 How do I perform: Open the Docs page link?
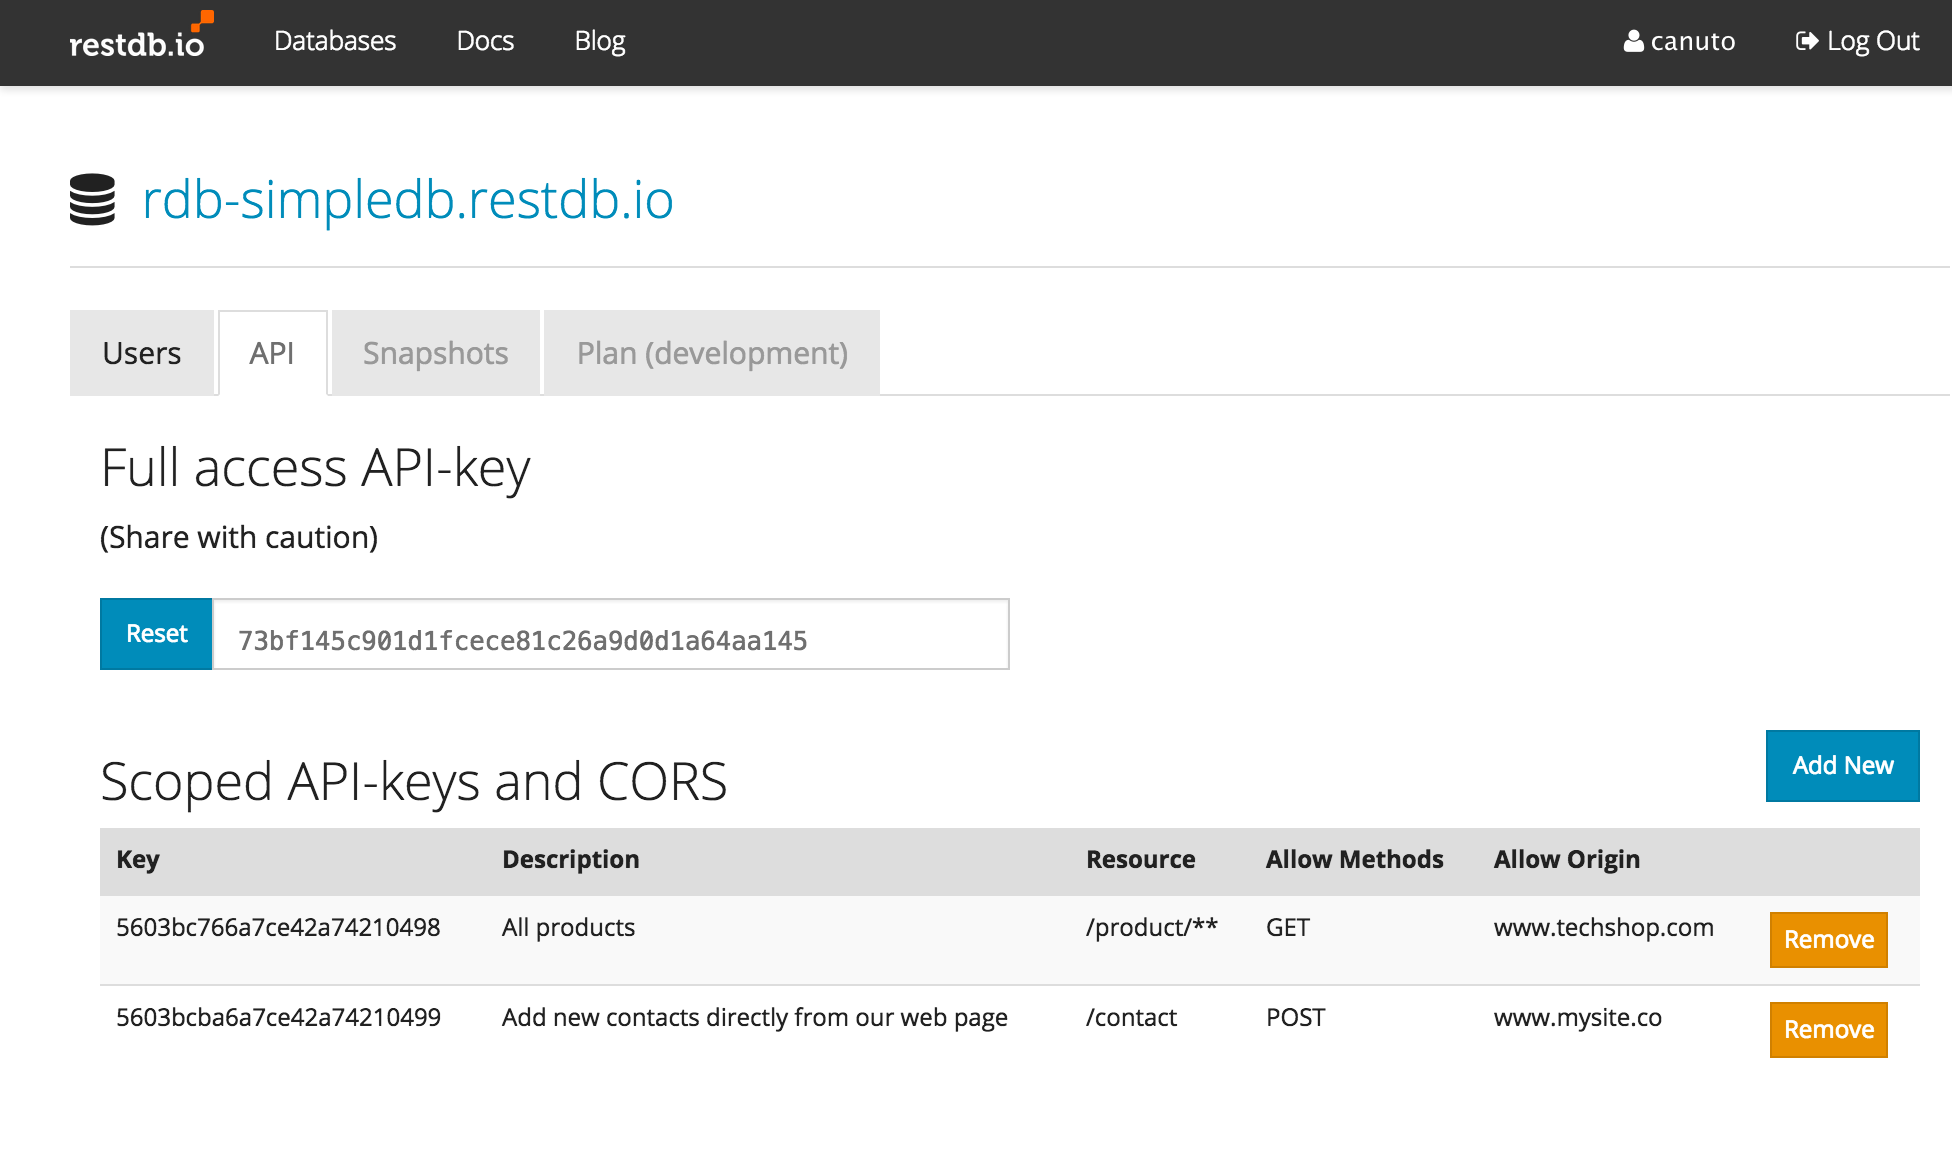point(485,41)
